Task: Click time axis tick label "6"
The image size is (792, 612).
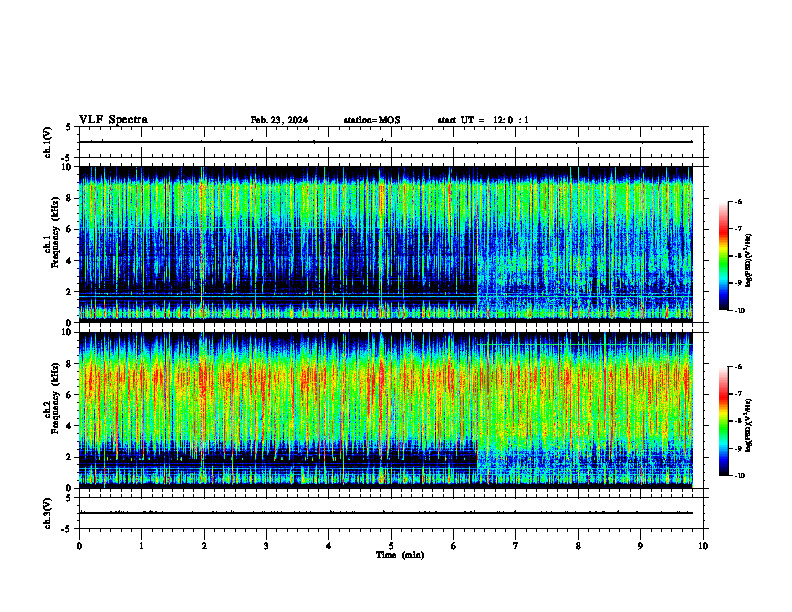Action: [454, 546]
